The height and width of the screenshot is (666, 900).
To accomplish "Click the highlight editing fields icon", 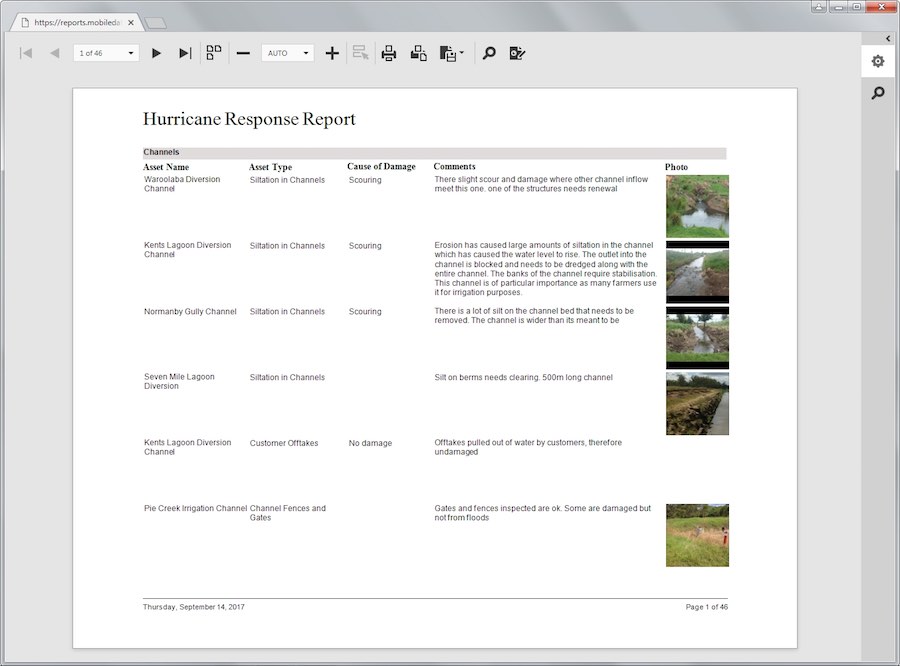I will click(x=360, y=53).
